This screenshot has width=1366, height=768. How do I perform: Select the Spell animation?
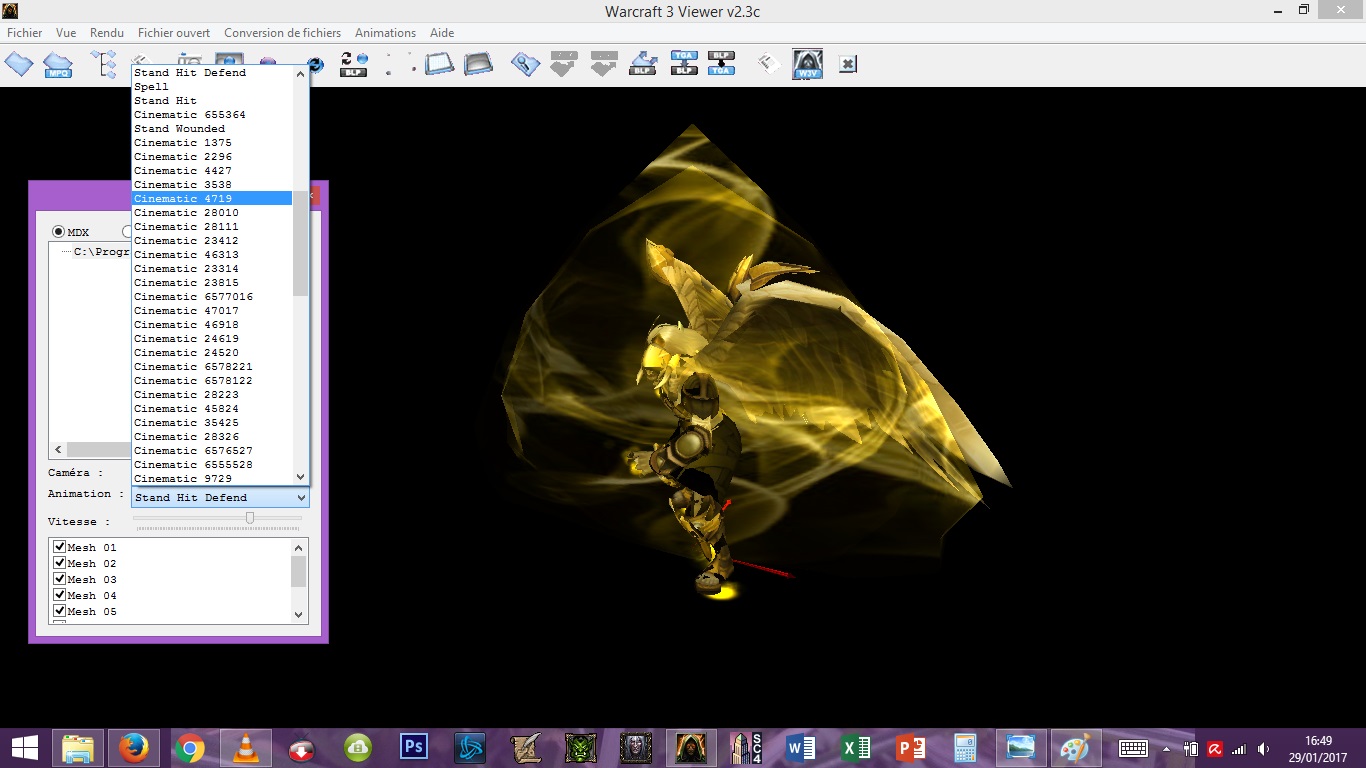pyautogui.click(x=212, y=86)
